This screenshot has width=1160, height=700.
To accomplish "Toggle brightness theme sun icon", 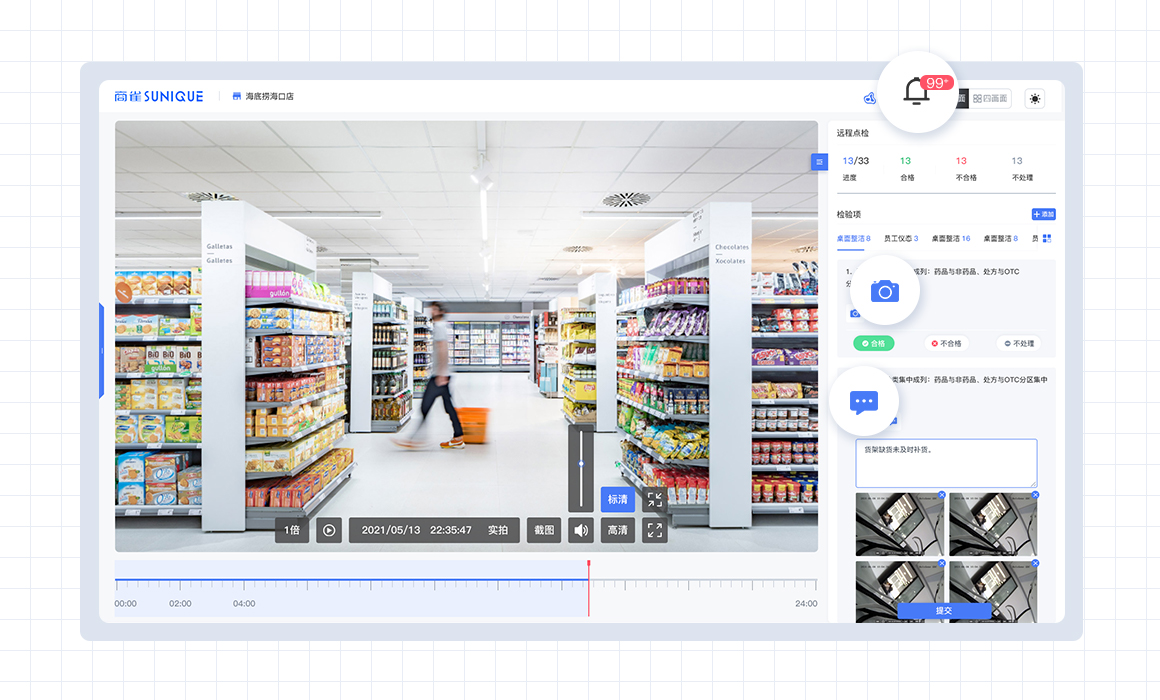I will click(x=1034, y=98).
